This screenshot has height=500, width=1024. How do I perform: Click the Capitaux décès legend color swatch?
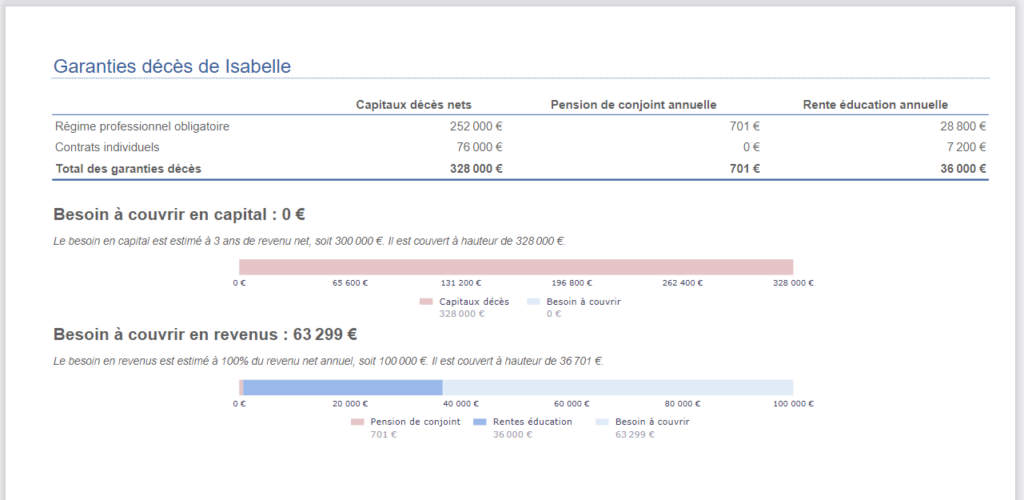tap(426, 302)
